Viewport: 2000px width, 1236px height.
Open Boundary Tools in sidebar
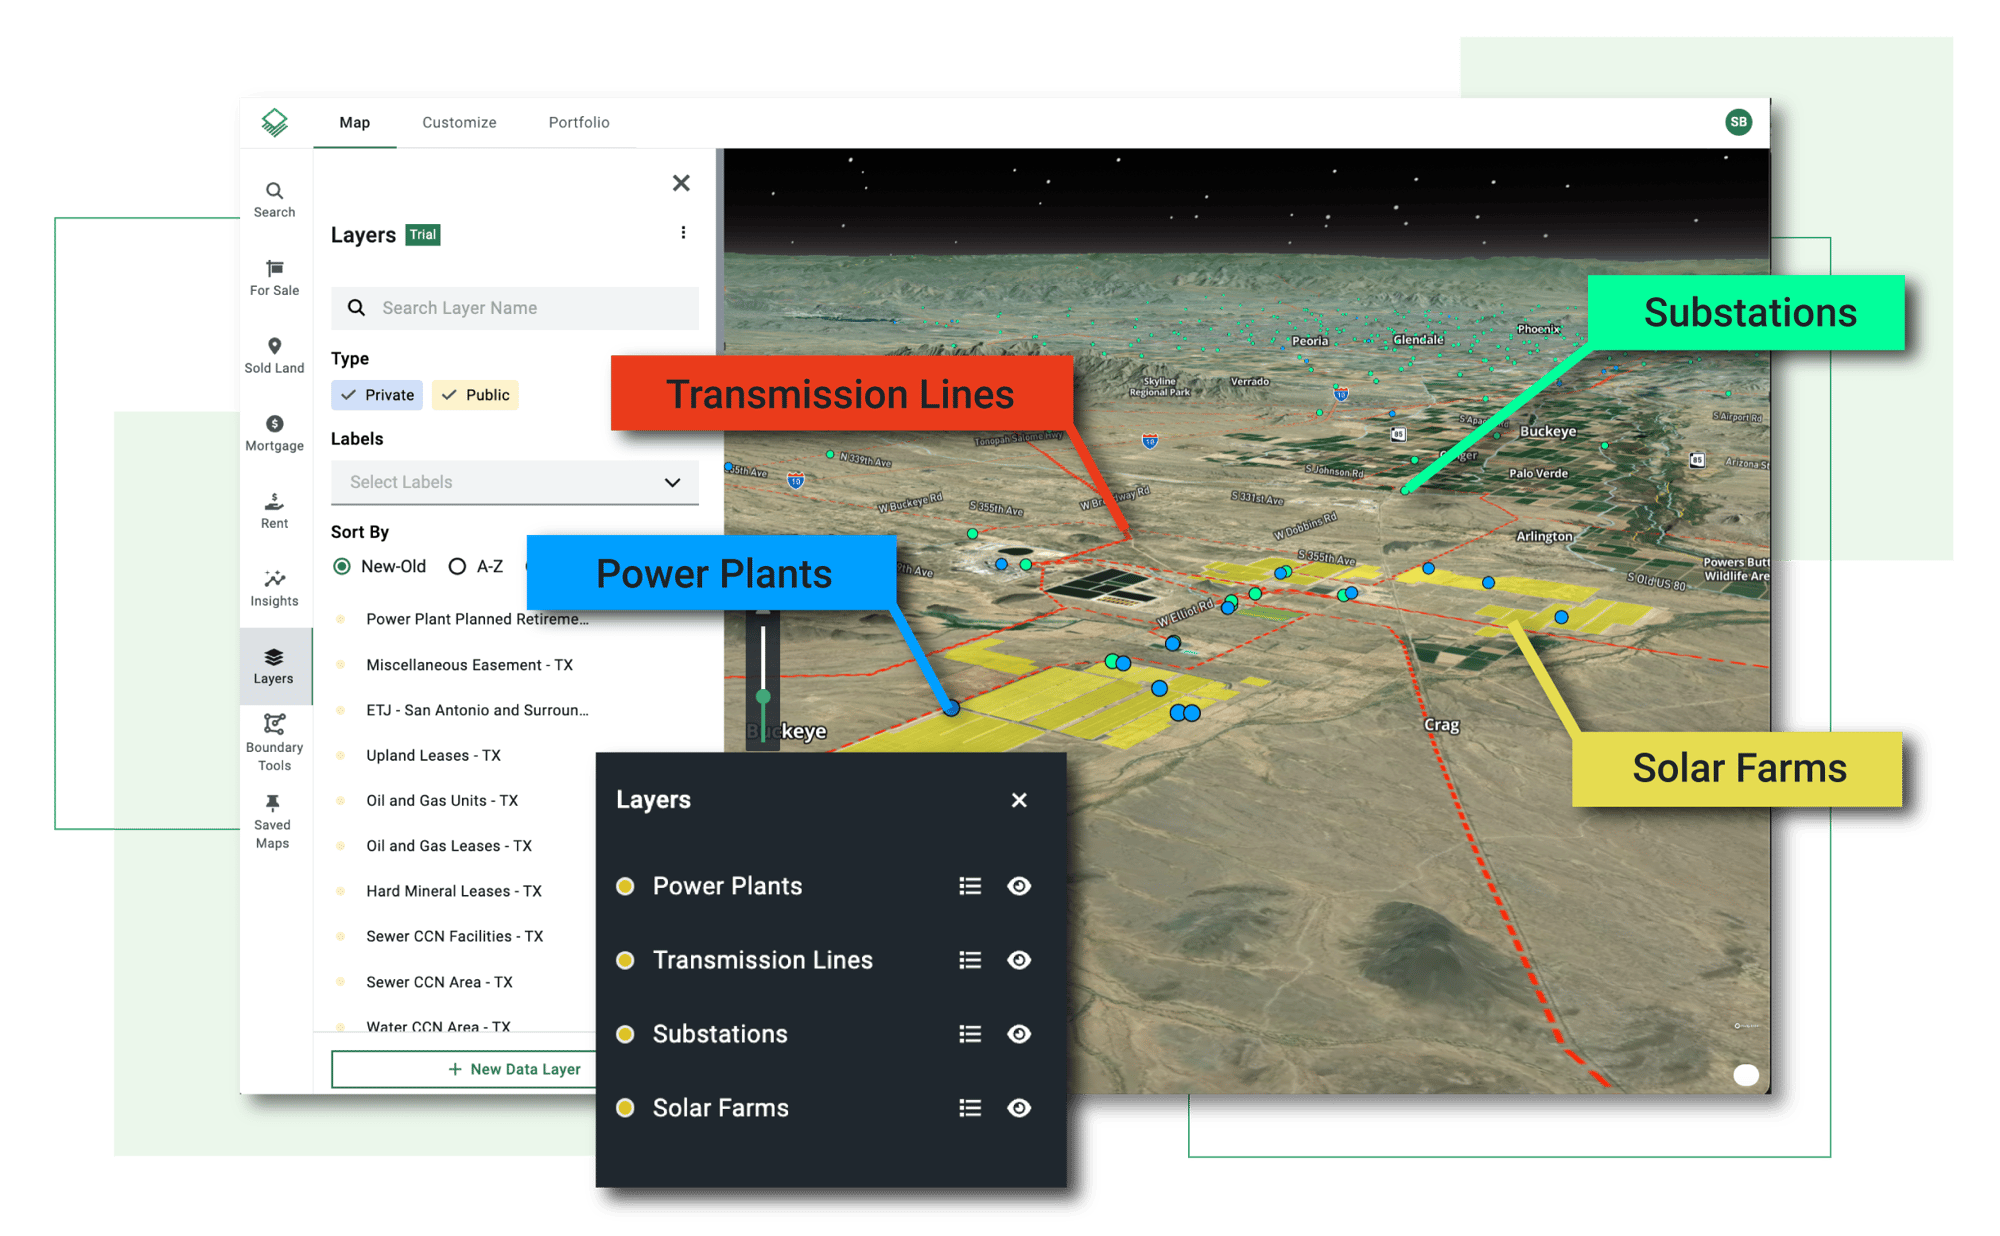tap(274, 742)
